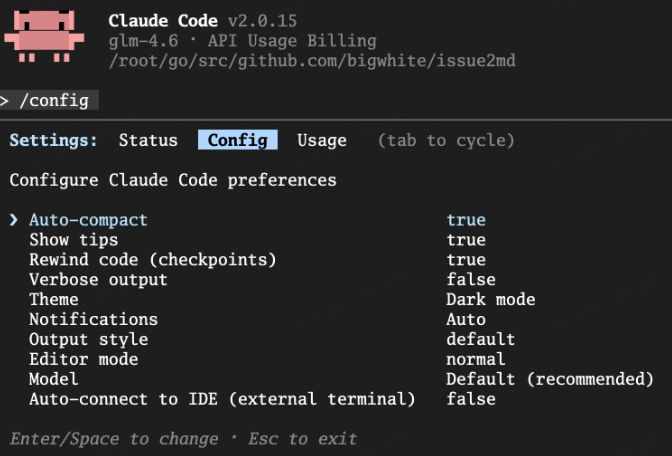672x456 pixels.
Task: Click the Show tips setting label
Action: pyautogui.click(x=73, y=240)
